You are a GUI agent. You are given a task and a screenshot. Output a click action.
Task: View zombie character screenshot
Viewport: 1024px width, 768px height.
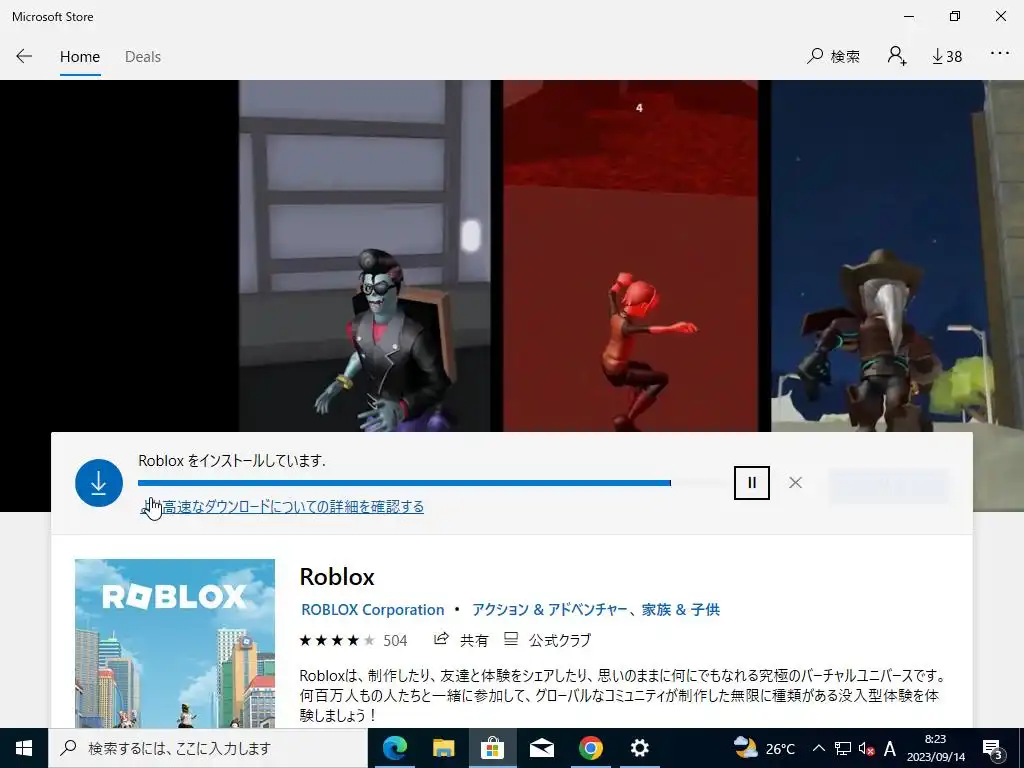click(x=364, y=255)
